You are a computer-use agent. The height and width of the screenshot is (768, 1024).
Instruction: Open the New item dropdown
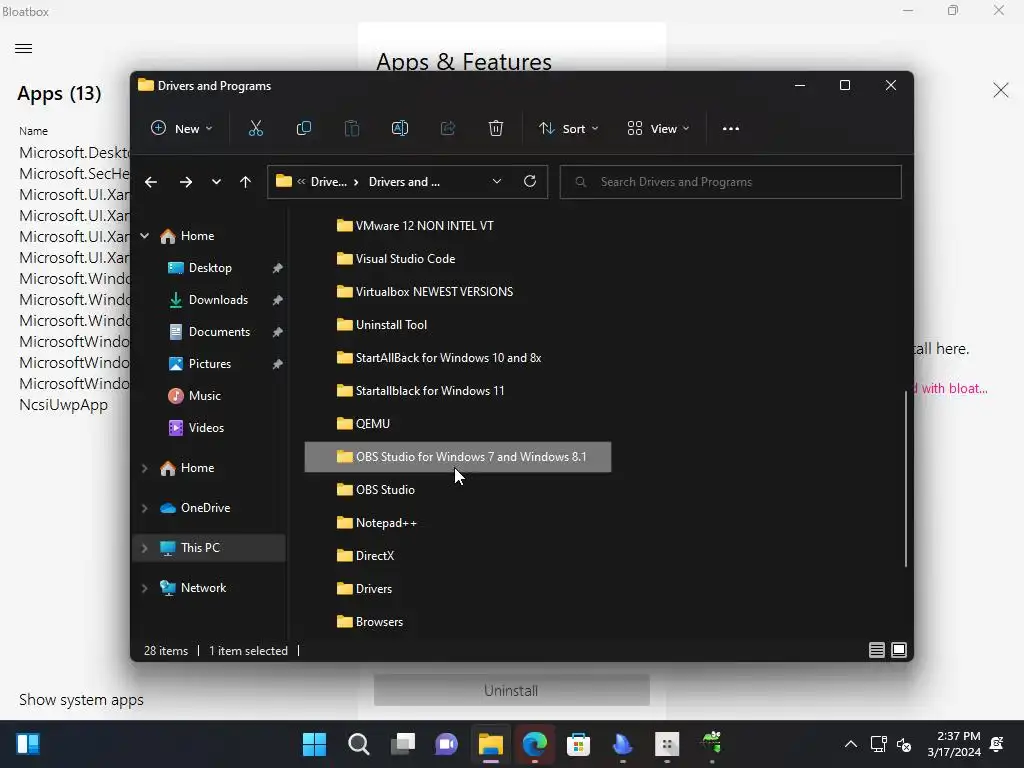click(182, 129)
